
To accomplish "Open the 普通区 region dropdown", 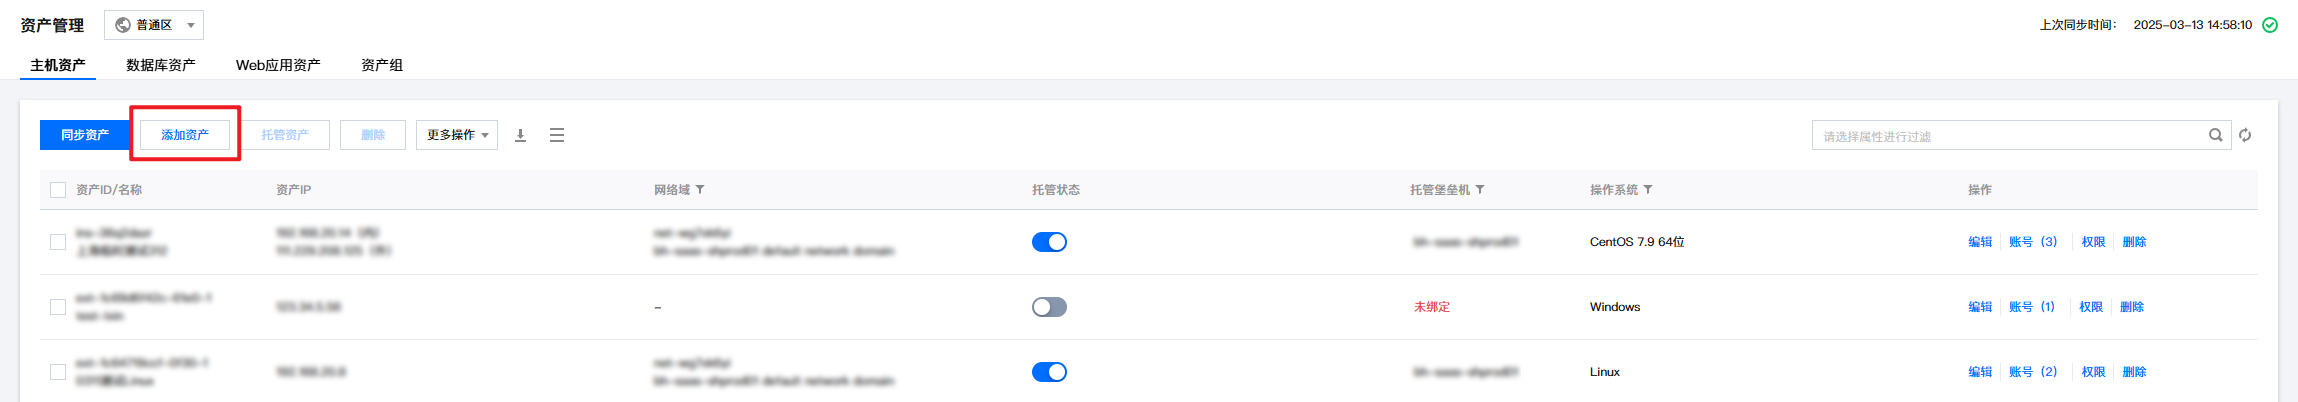I will 154,25.
